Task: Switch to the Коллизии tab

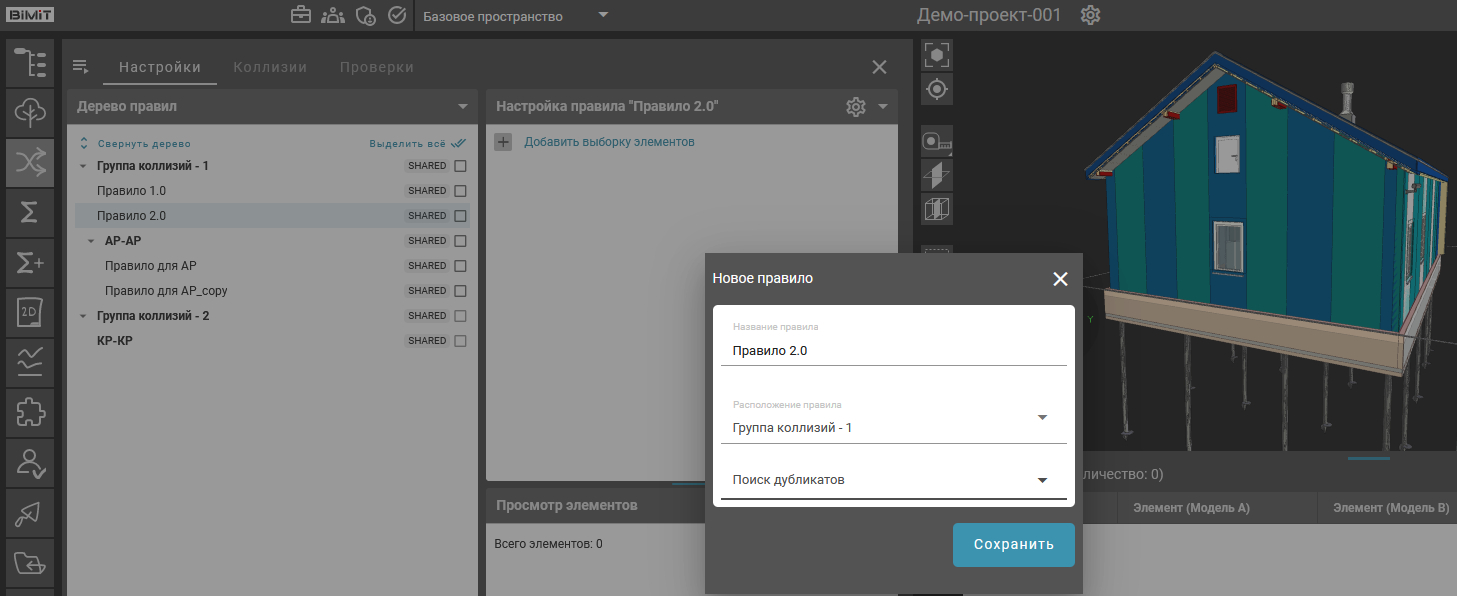Action: [270, 67]
